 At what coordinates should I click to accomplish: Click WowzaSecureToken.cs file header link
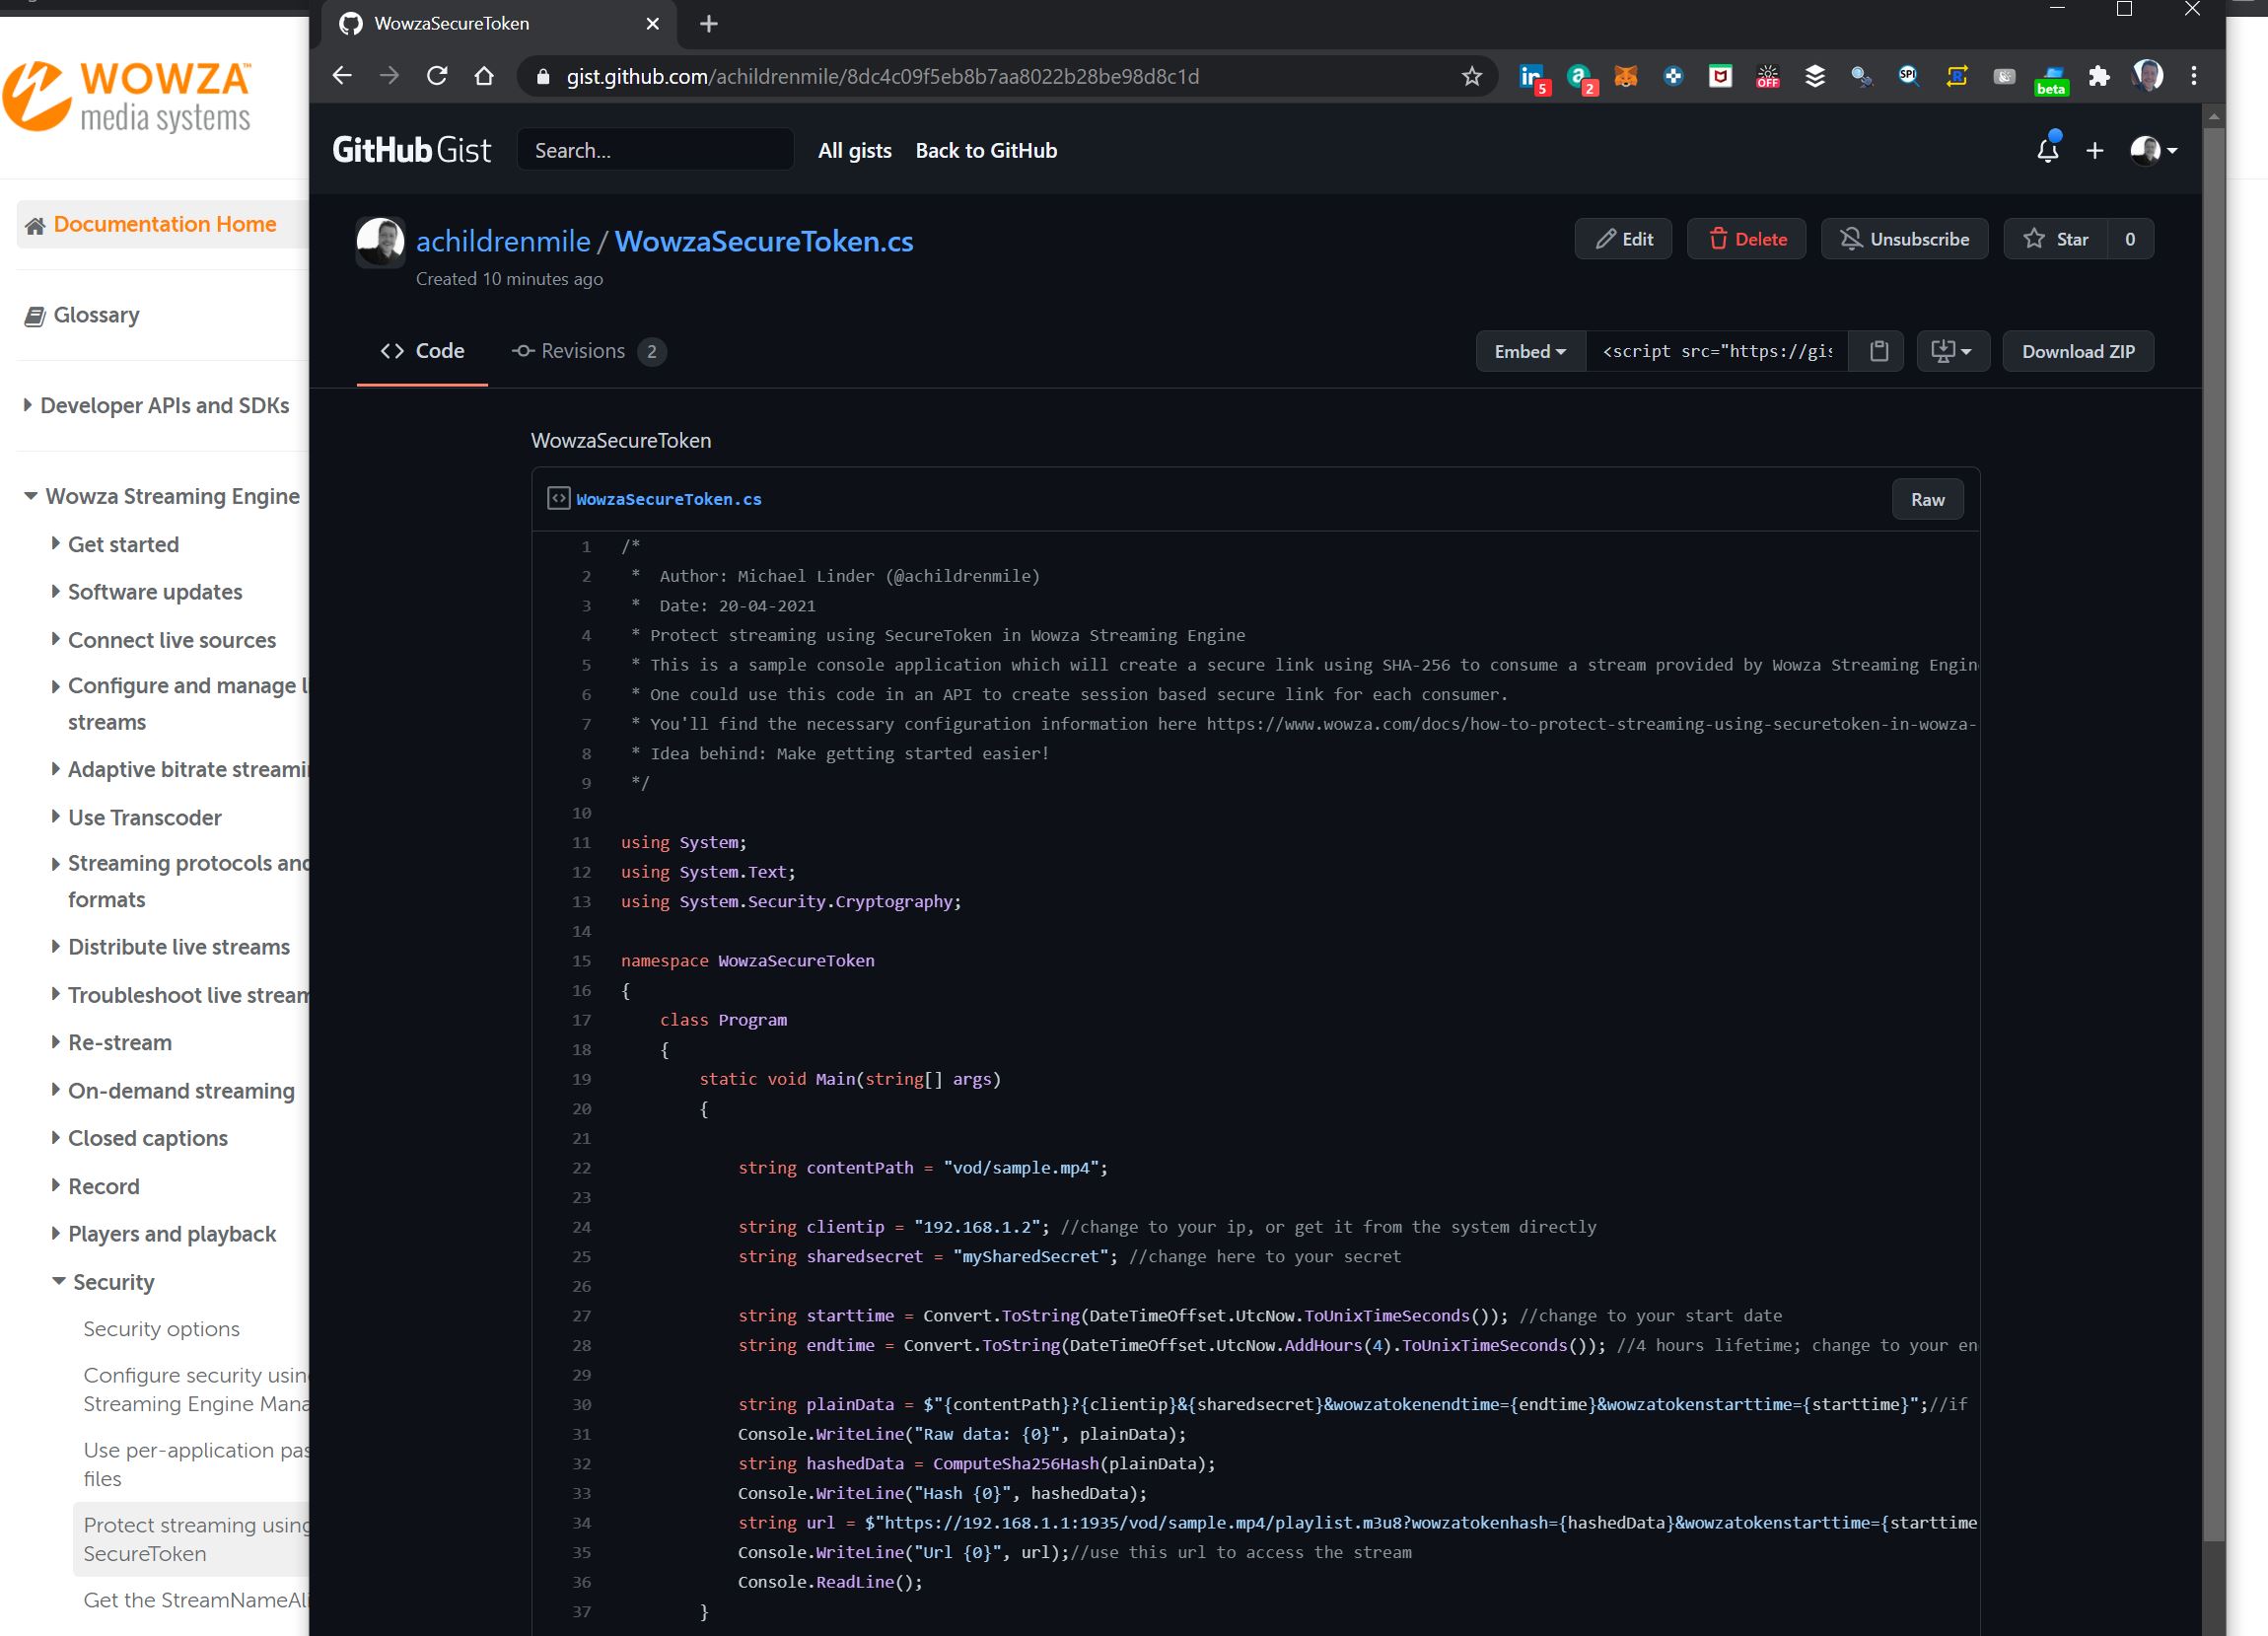[x=668, y=499]
